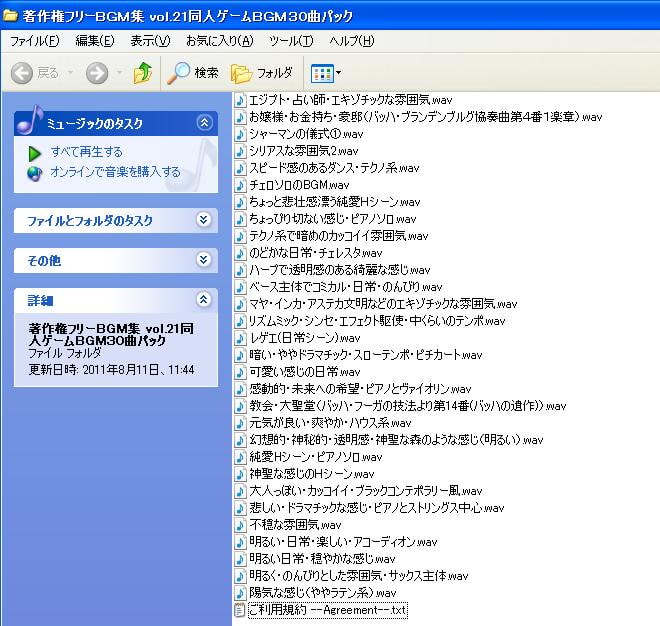Select the ご利用規約 Agreement text file icon
Viewport: 660px width, 626px height.
pos(239,610)
